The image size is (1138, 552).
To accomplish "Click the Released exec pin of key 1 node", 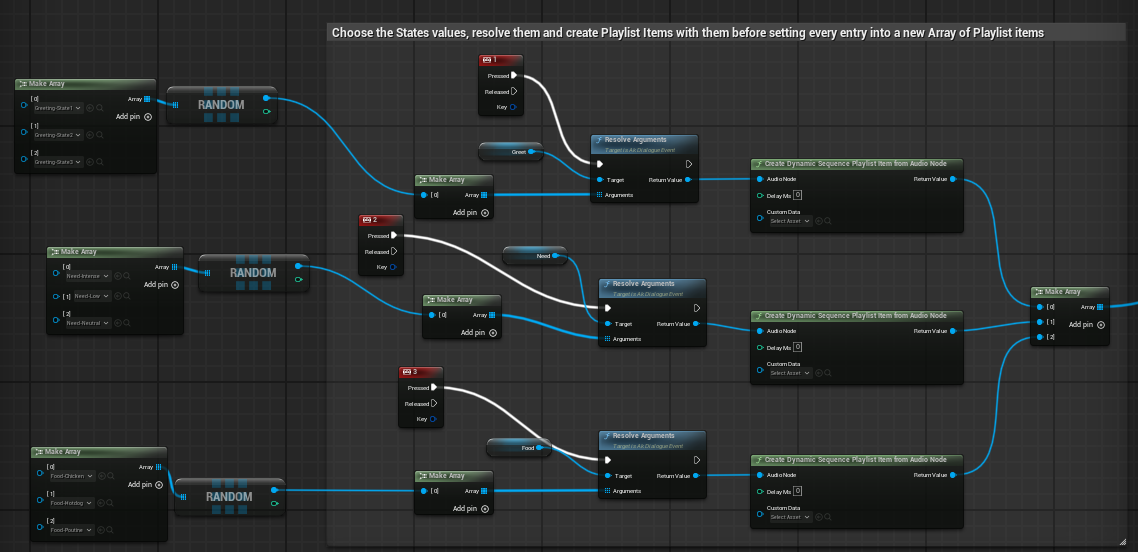I will 514,91.
